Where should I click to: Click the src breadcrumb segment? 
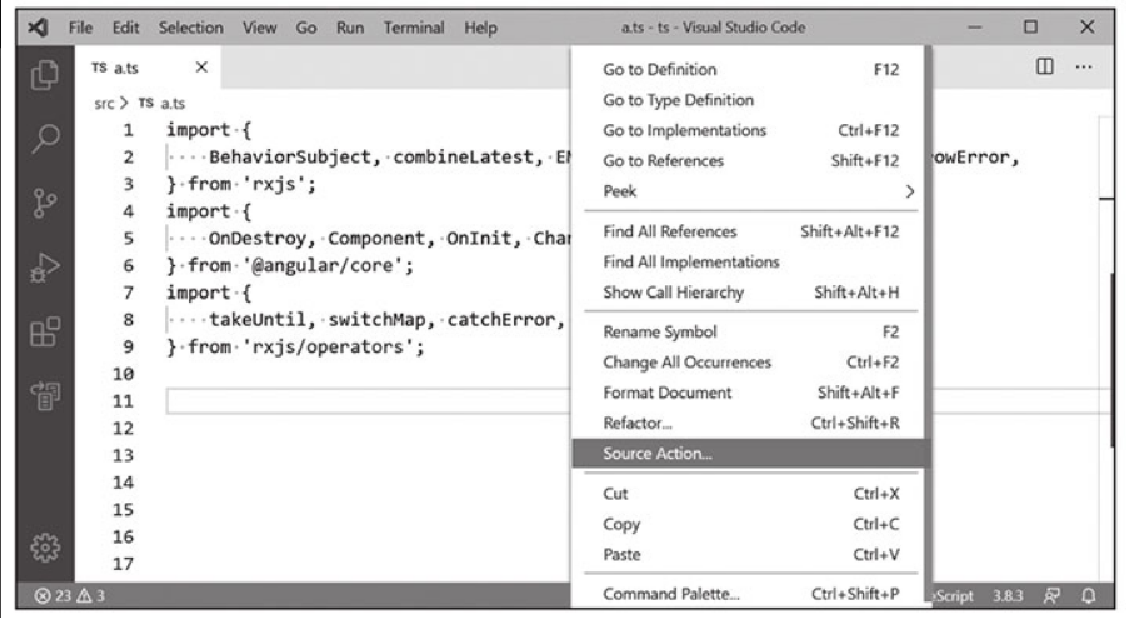(x=104, y=103)
